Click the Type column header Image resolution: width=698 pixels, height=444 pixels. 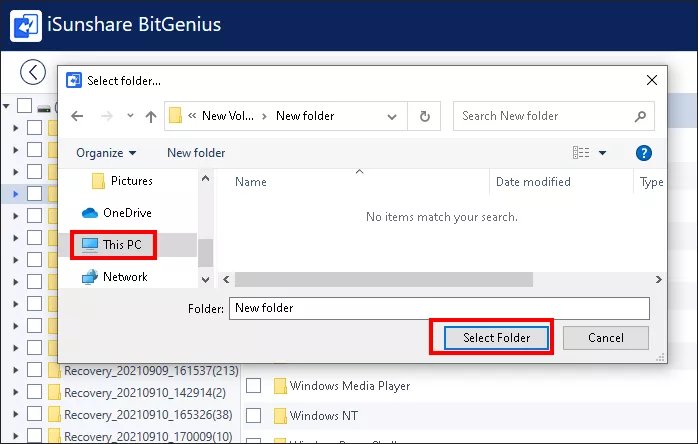point(651,182)
